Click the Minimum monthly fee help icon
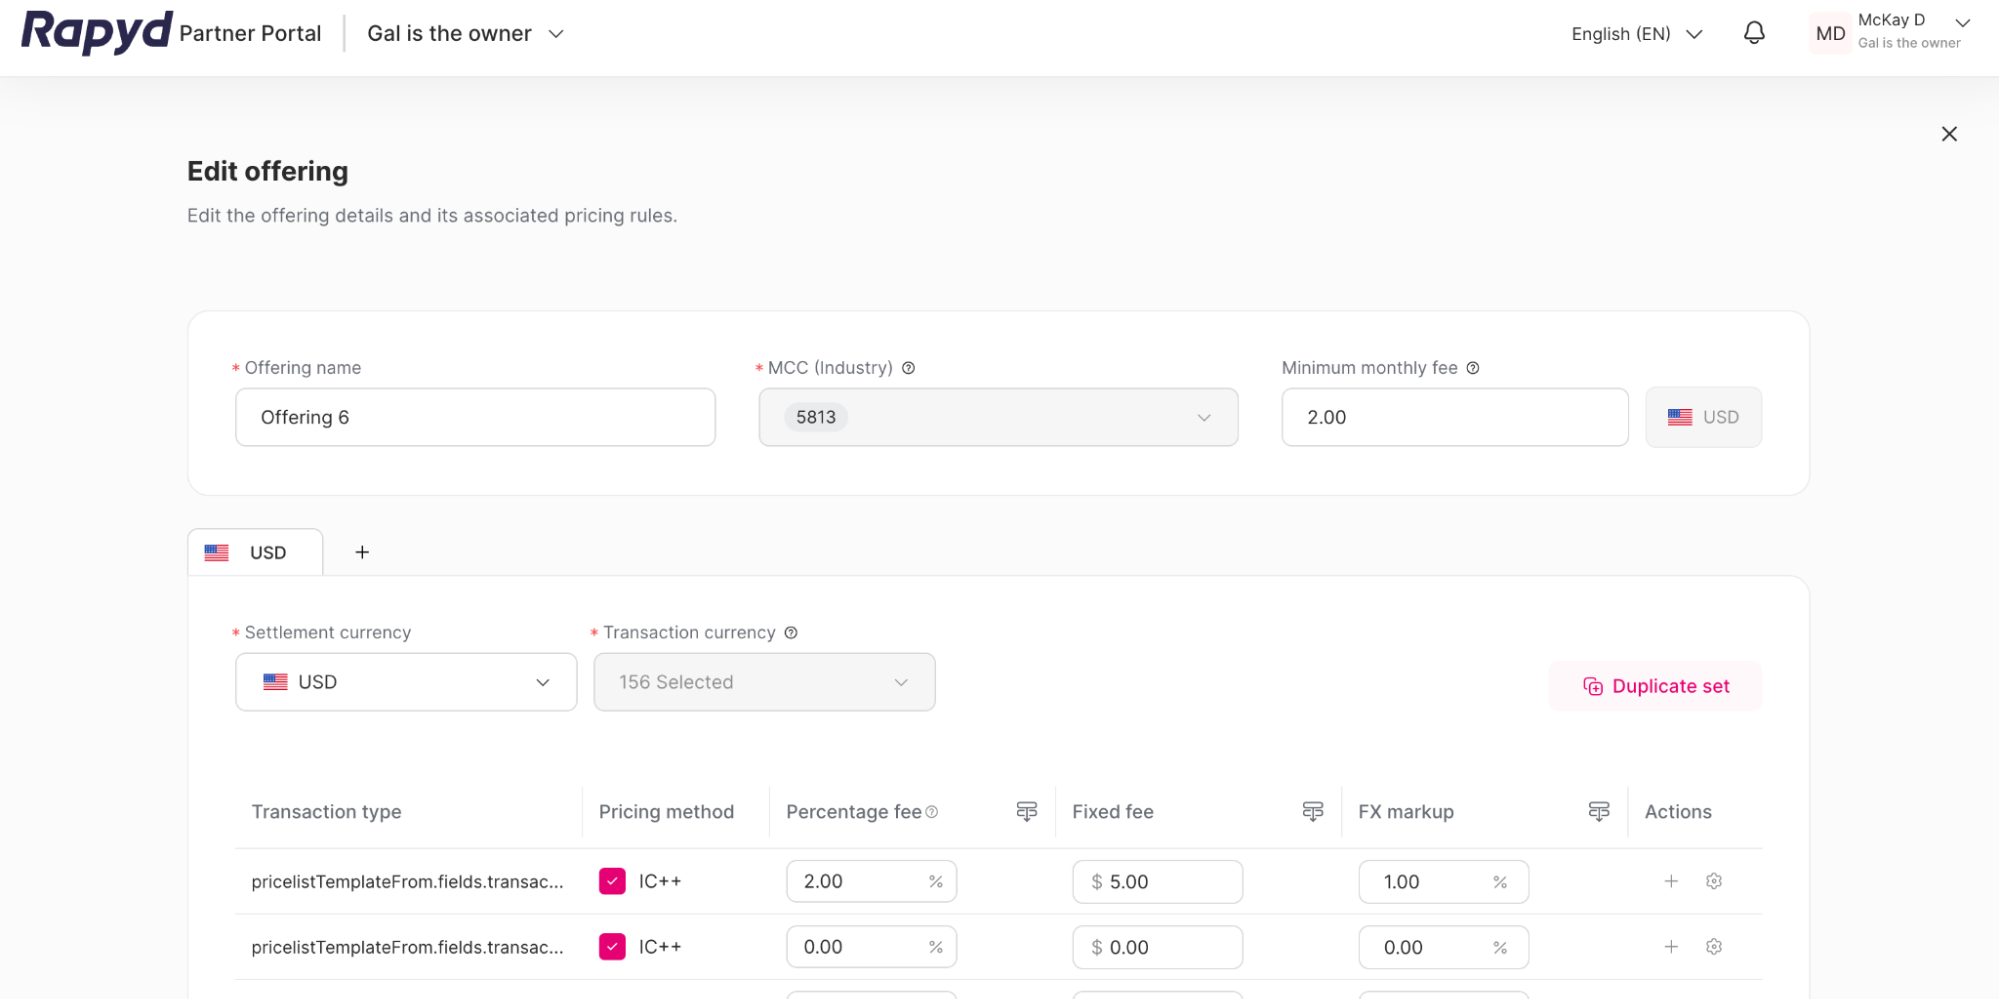 click(1472, 368)
